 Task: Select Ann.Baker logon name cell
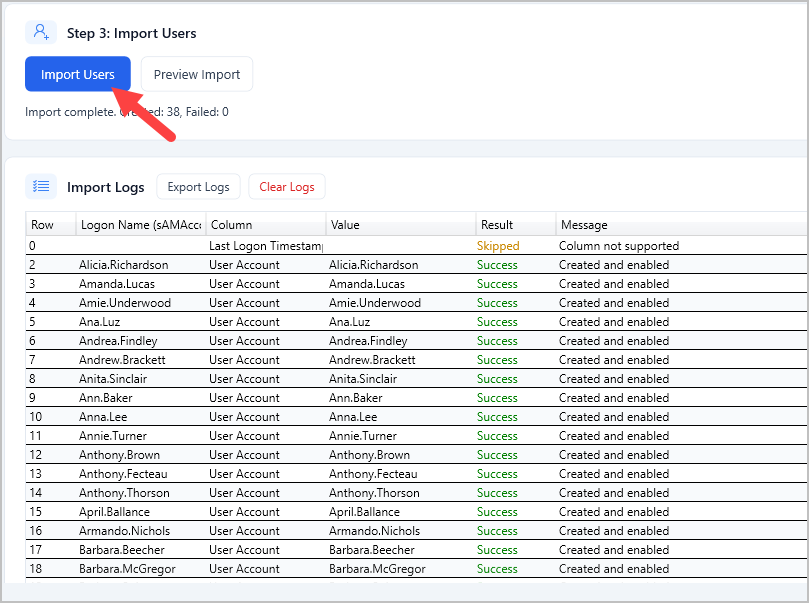[x=106, y=398]
